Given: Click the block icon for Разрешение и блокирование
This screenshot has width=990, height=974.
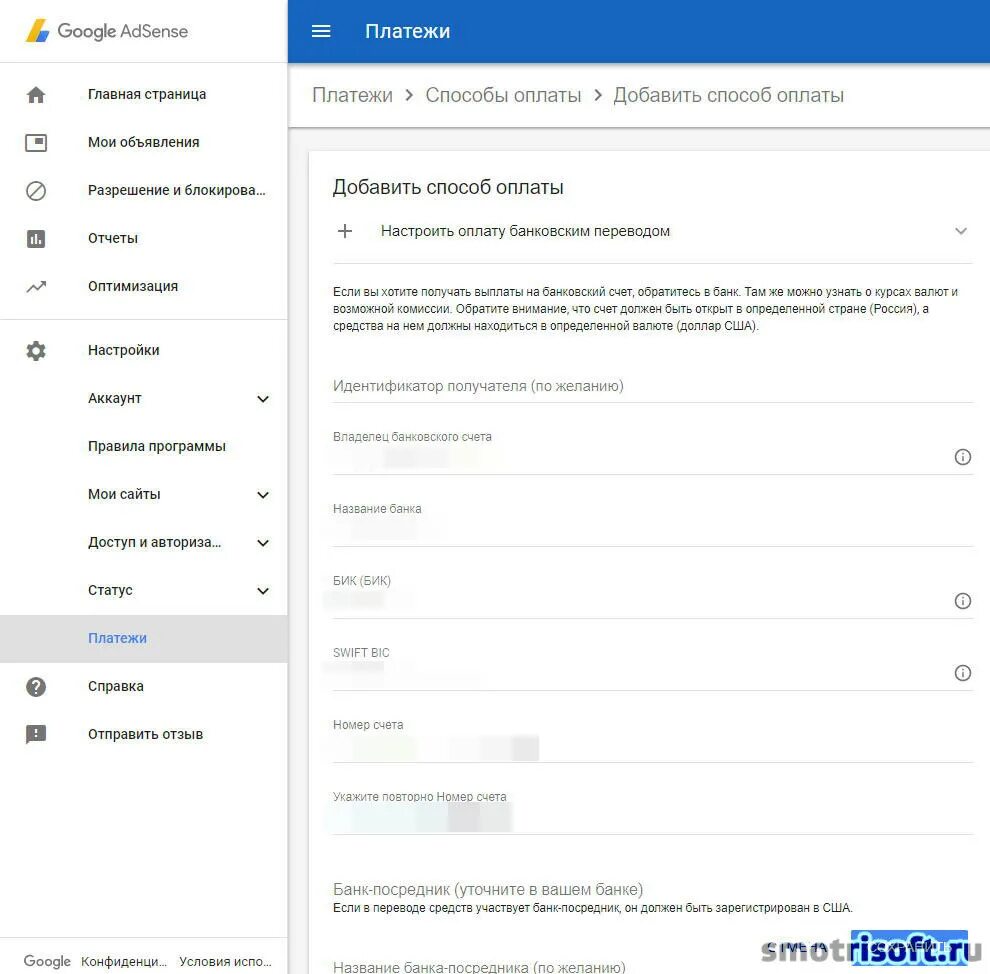Looking at the screenshot, I should [36, 191].
